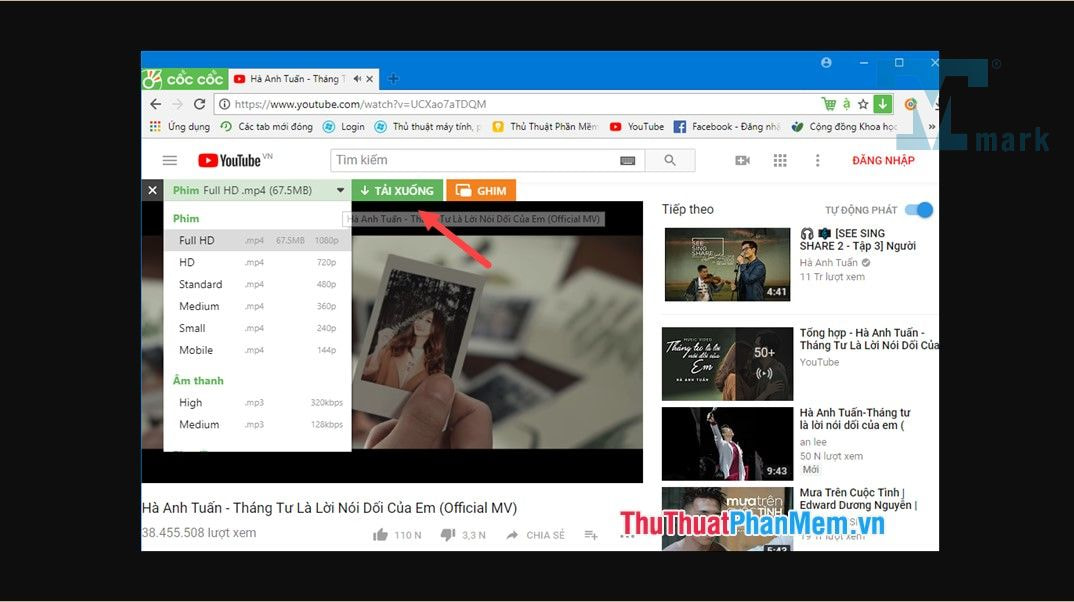Open the Facebook - Đăng nhập bookmark
The width and height of the screenshot is (1074, 602).
(x=727, y=127)
